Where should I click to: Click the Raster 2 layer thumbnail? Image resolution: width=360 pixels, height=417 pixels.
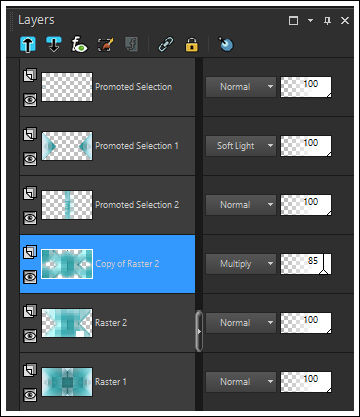point(67,323)
